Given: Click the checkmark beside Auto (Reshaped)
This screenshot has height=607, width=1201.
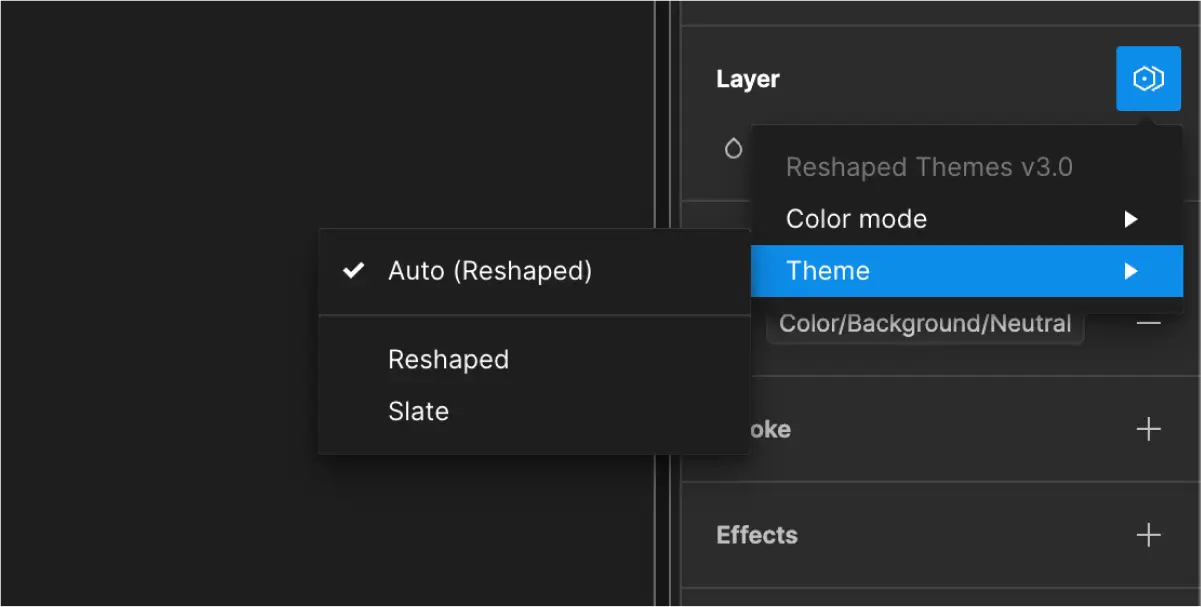Looking at the screenshot, I should click(353, 270).
